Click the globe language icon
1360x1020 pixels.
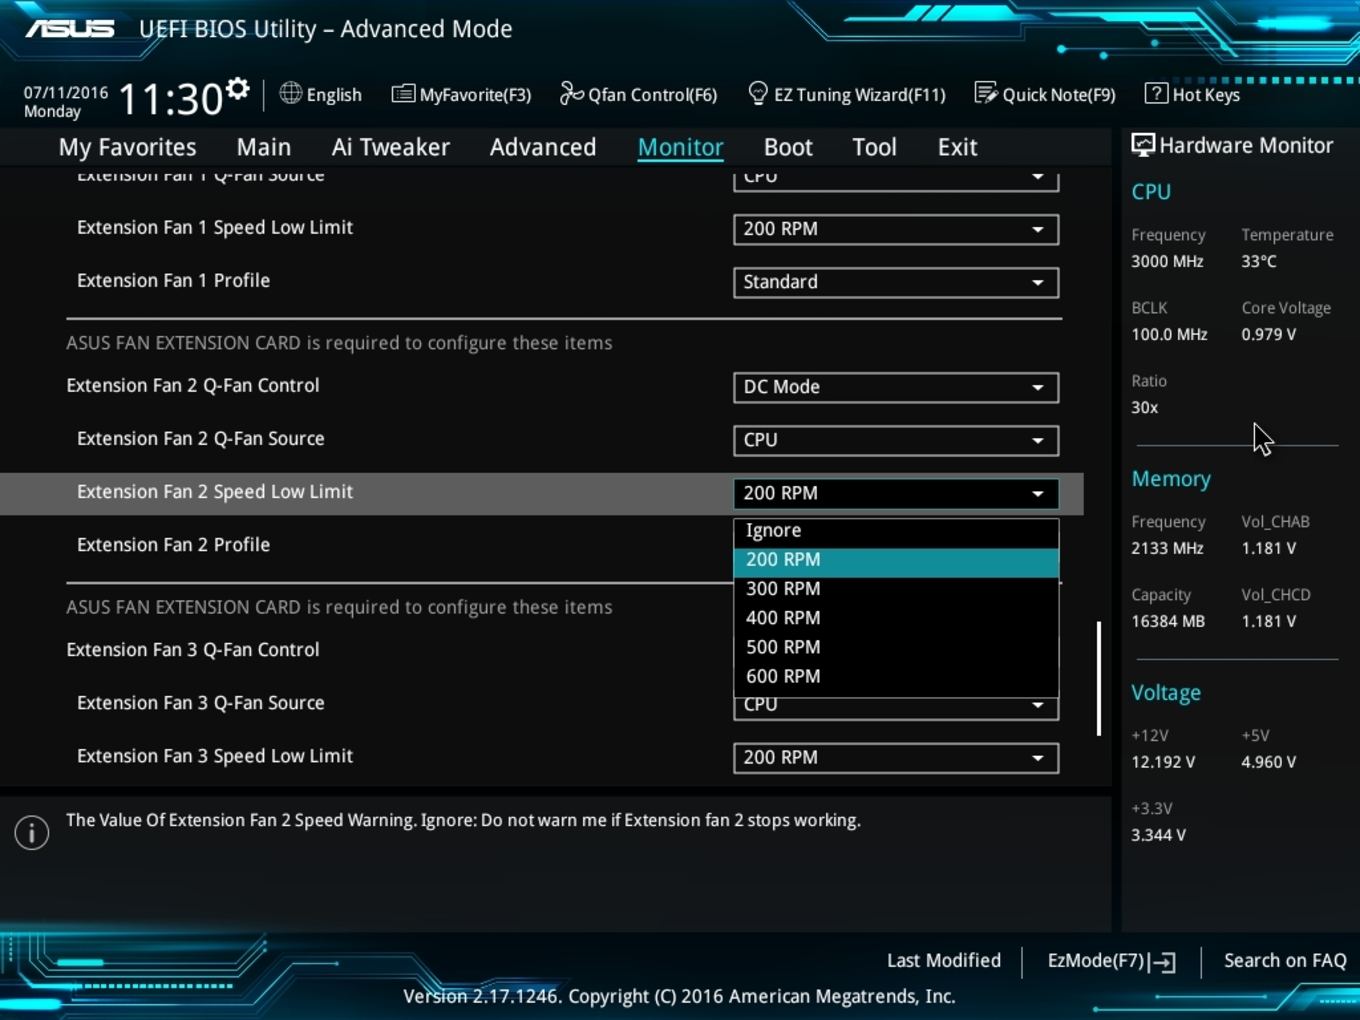(x=291, y=93)
